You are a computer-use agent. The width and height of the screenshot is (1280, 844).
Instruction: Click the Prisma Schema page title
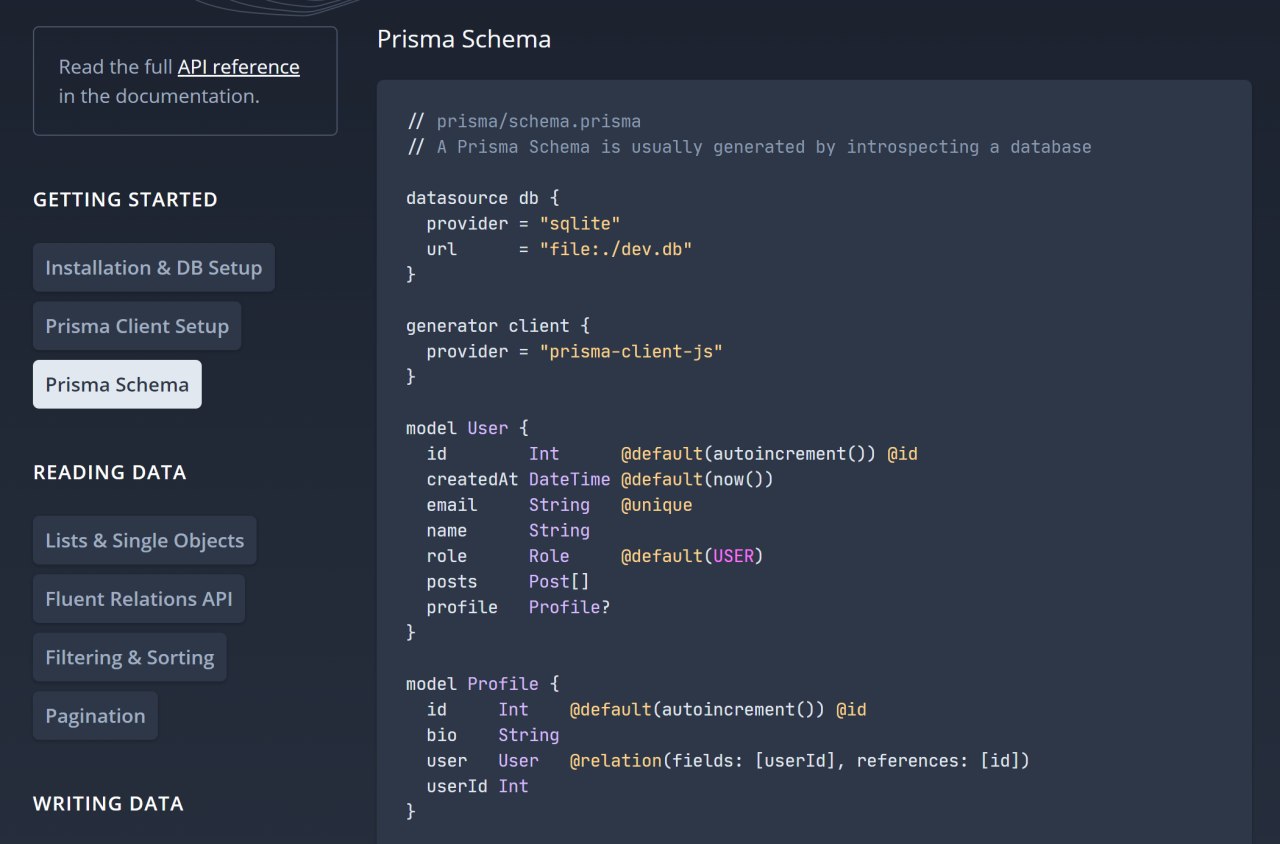(464, 39)
